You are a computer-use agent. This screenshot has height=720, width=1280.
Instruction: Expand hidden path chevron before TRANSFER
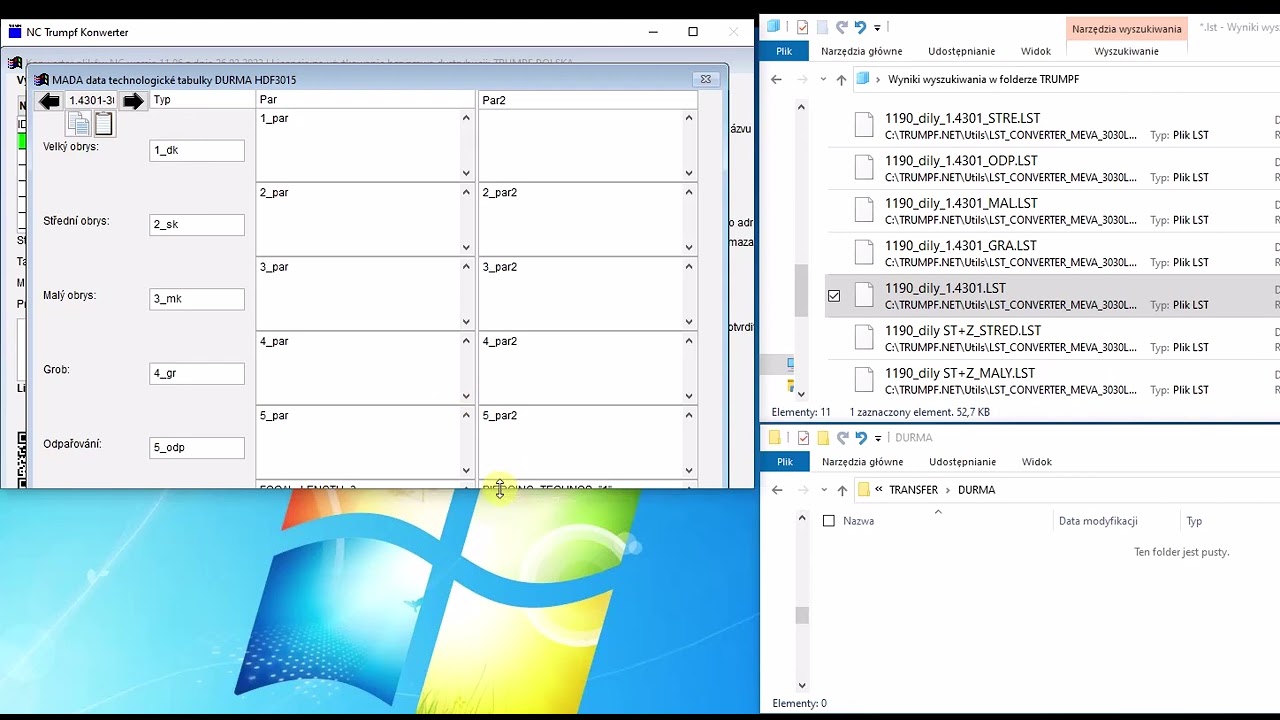pyautogui.click(x=879, y=490)
